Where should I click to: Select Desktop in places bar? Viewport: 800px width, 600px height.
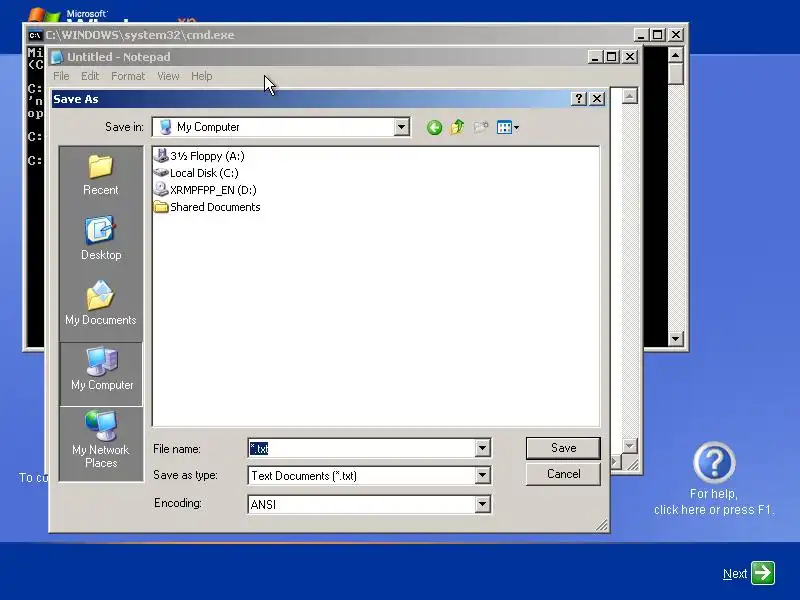[x=101, y=239]
